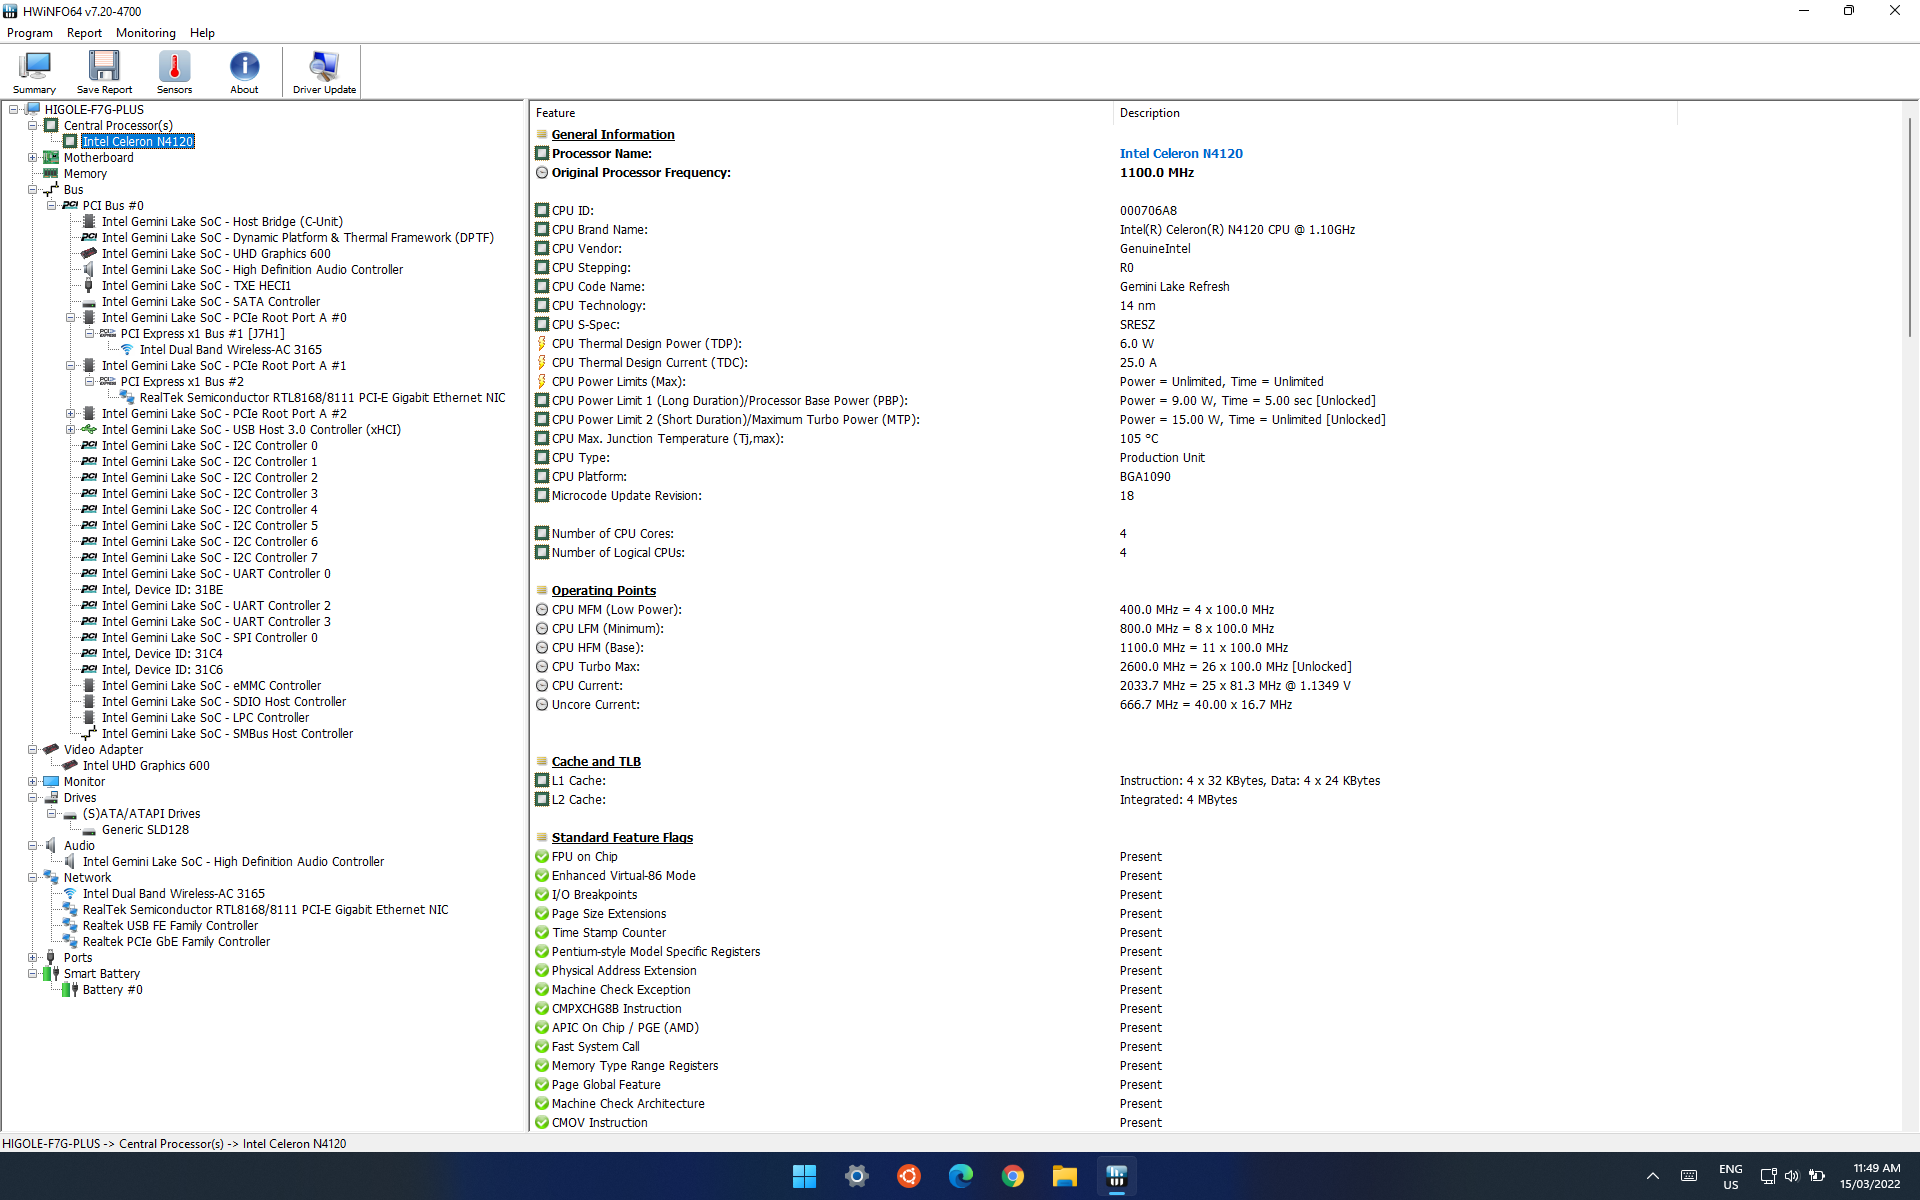Image resolution: width=1920 pixels, height=1200 pixels.
Task: Click the Description column header
Action: click(x=1395, y=113)
